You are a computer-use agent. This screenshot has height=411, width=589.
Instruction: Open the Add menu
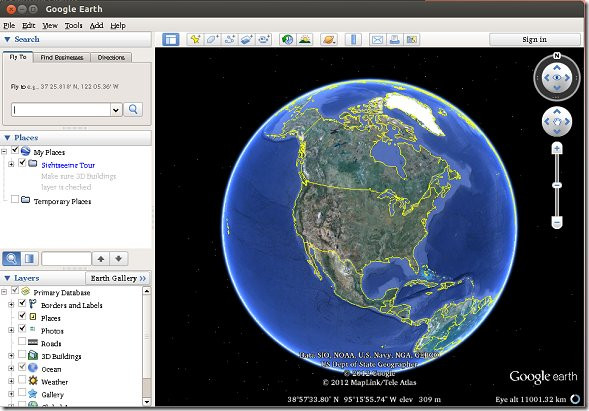(97, 26)
